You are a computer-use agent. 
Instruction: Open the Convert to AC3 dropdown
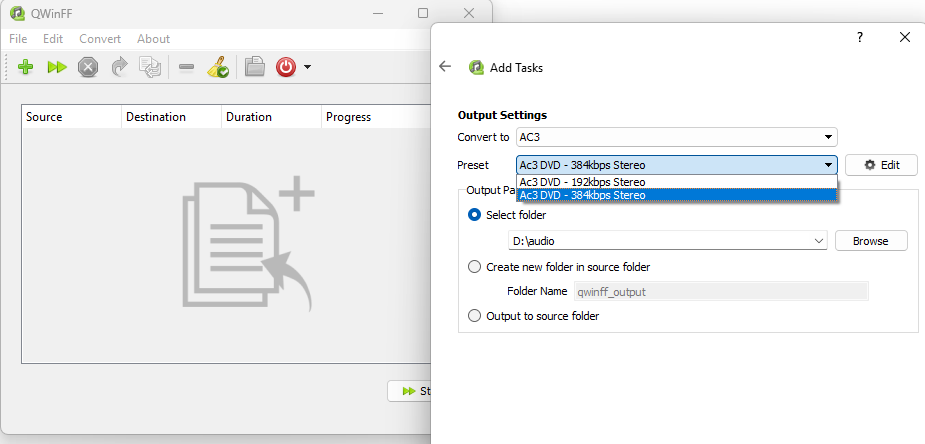pyautogui.click(x=676, y=137)
